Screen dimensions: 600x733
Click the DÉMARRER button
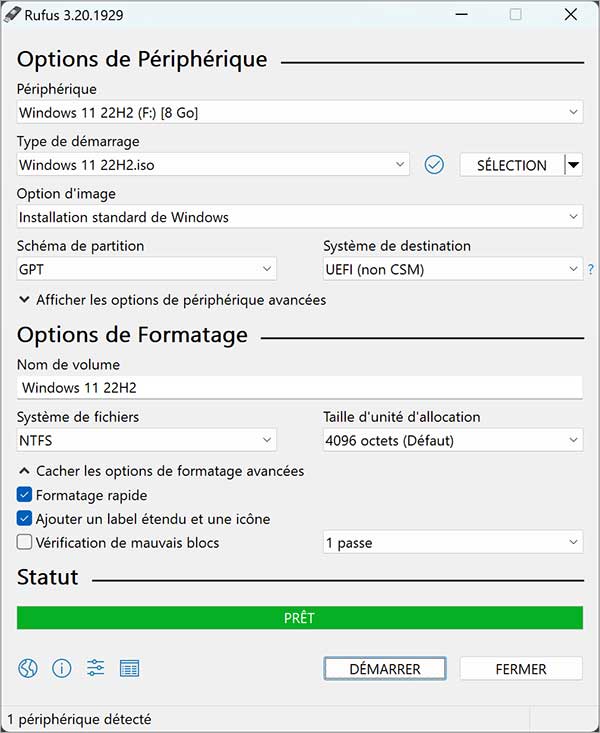[385, 668]
